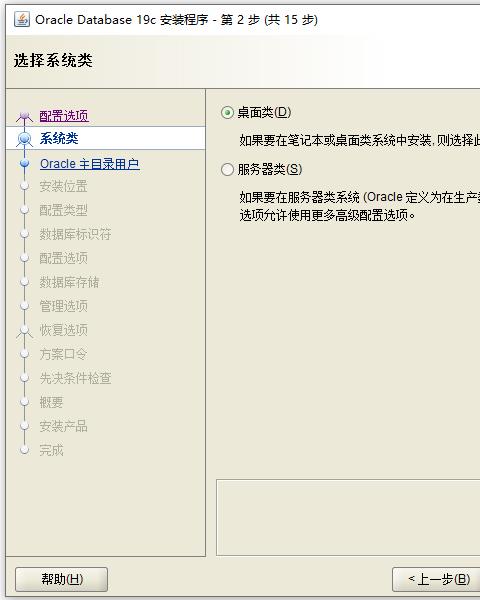The height and width of the screenshot is (600, 480).
Task: Click the 安装位置 step label
Action: (x=64, y=186)
